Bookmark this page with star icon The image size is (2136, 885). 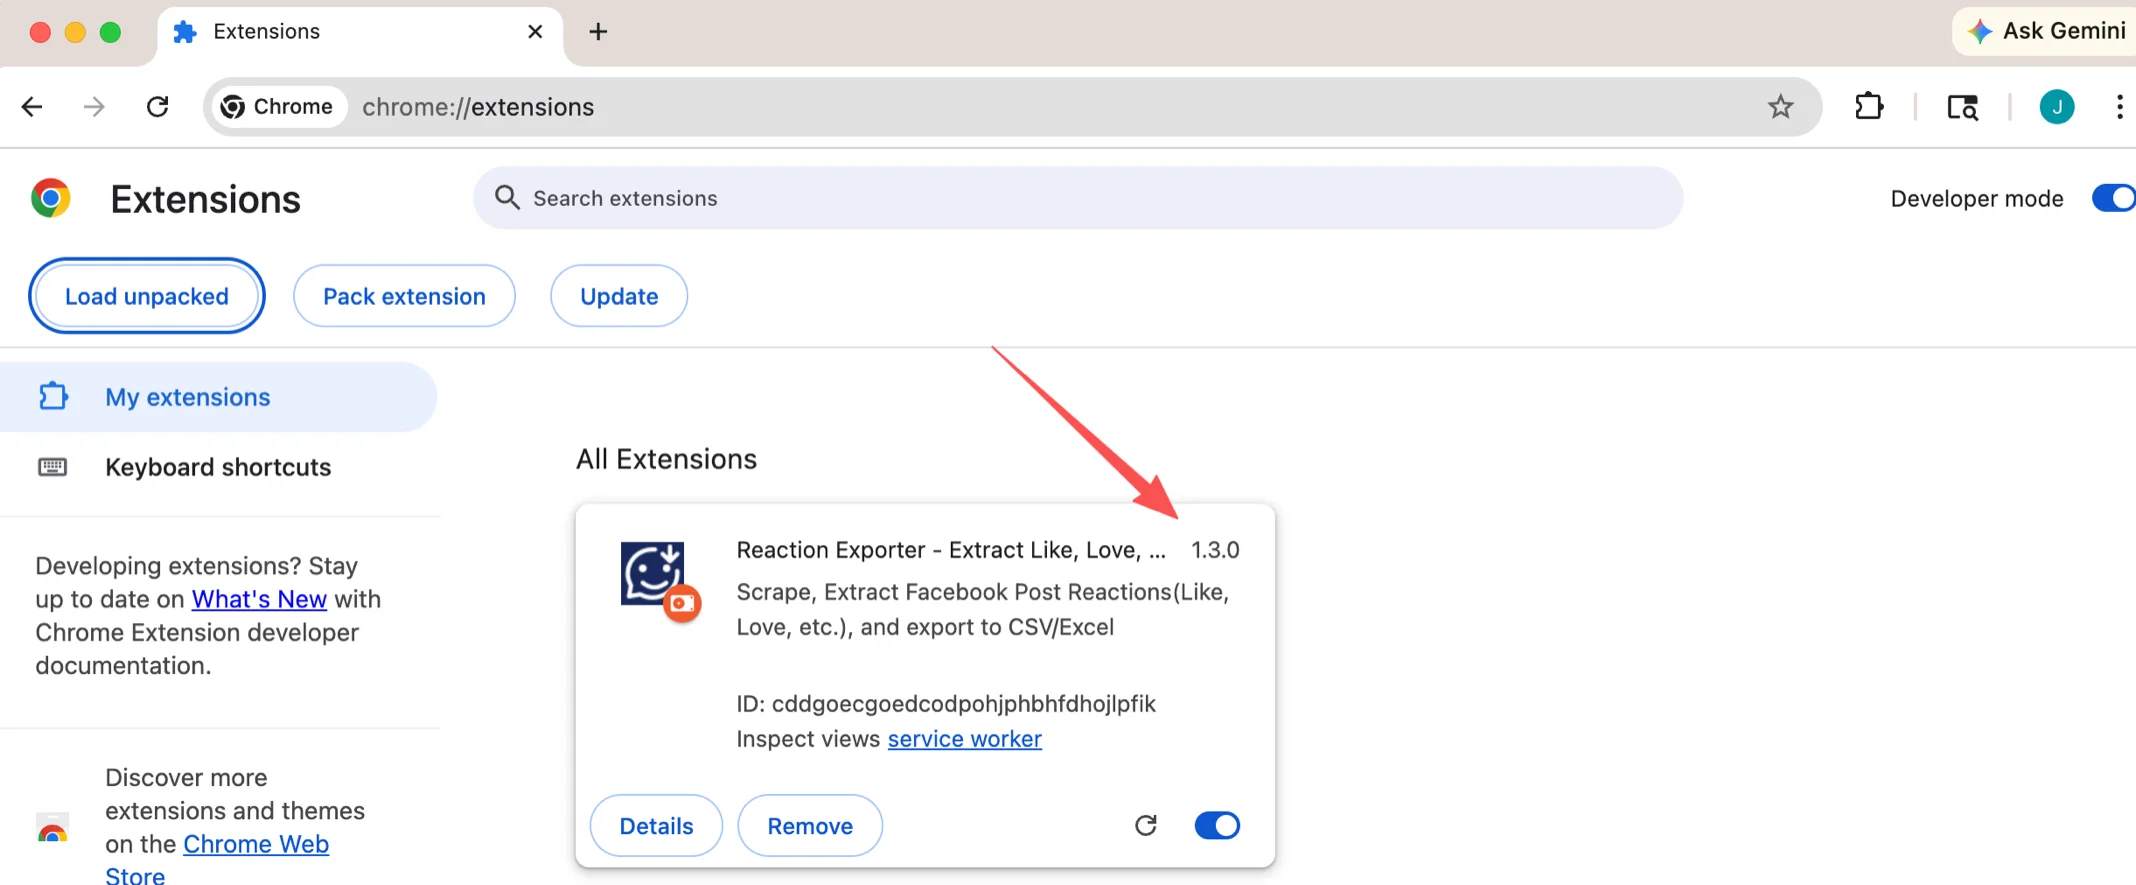point(1780,107)
